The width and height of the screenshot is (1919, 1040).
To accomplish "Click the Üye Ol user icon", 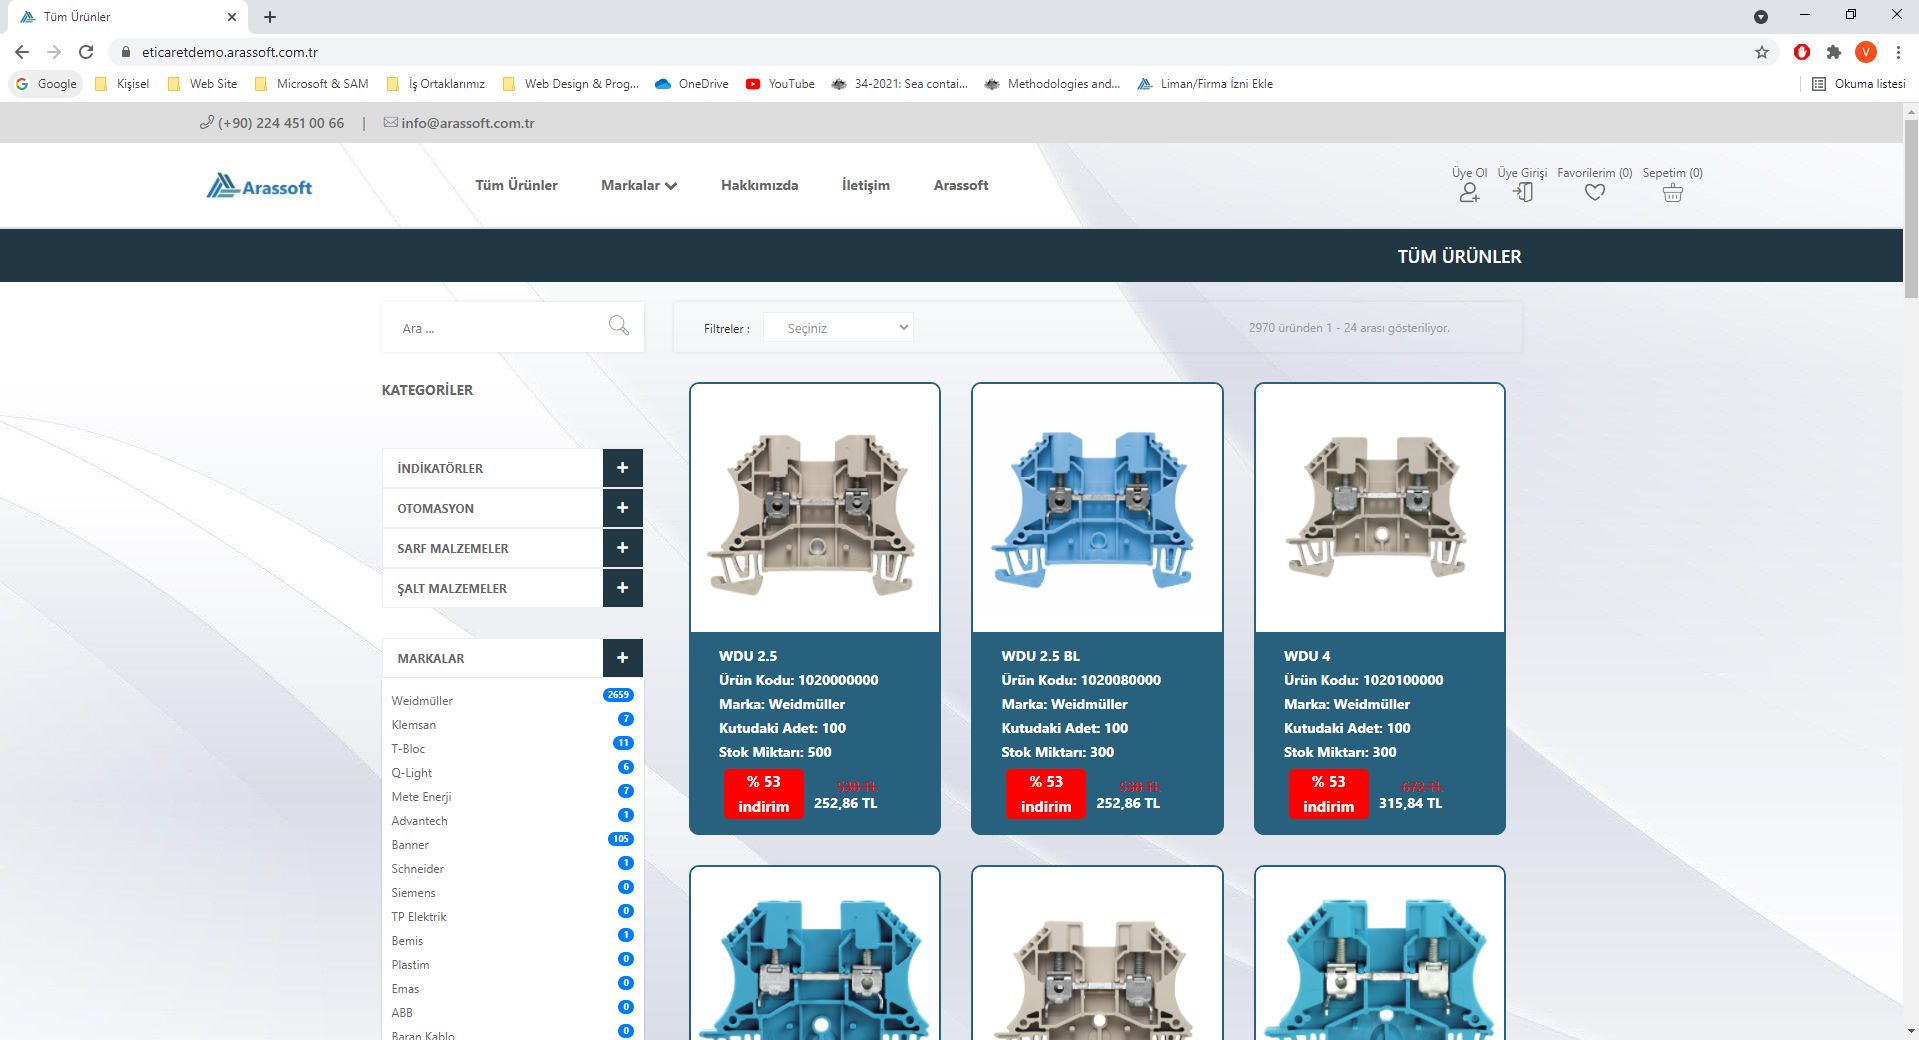I will [x=1469, y=193].
